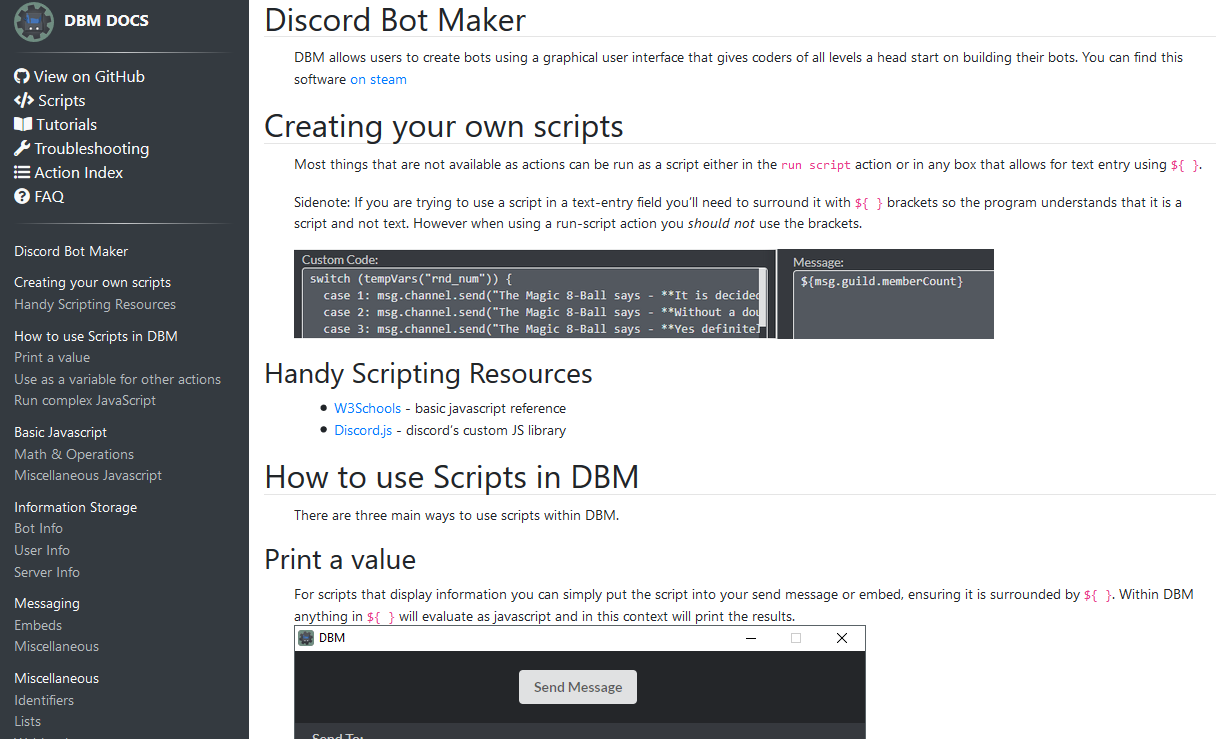
Task: Click the GitHub icon in sidebar
Action: point(22,76)
